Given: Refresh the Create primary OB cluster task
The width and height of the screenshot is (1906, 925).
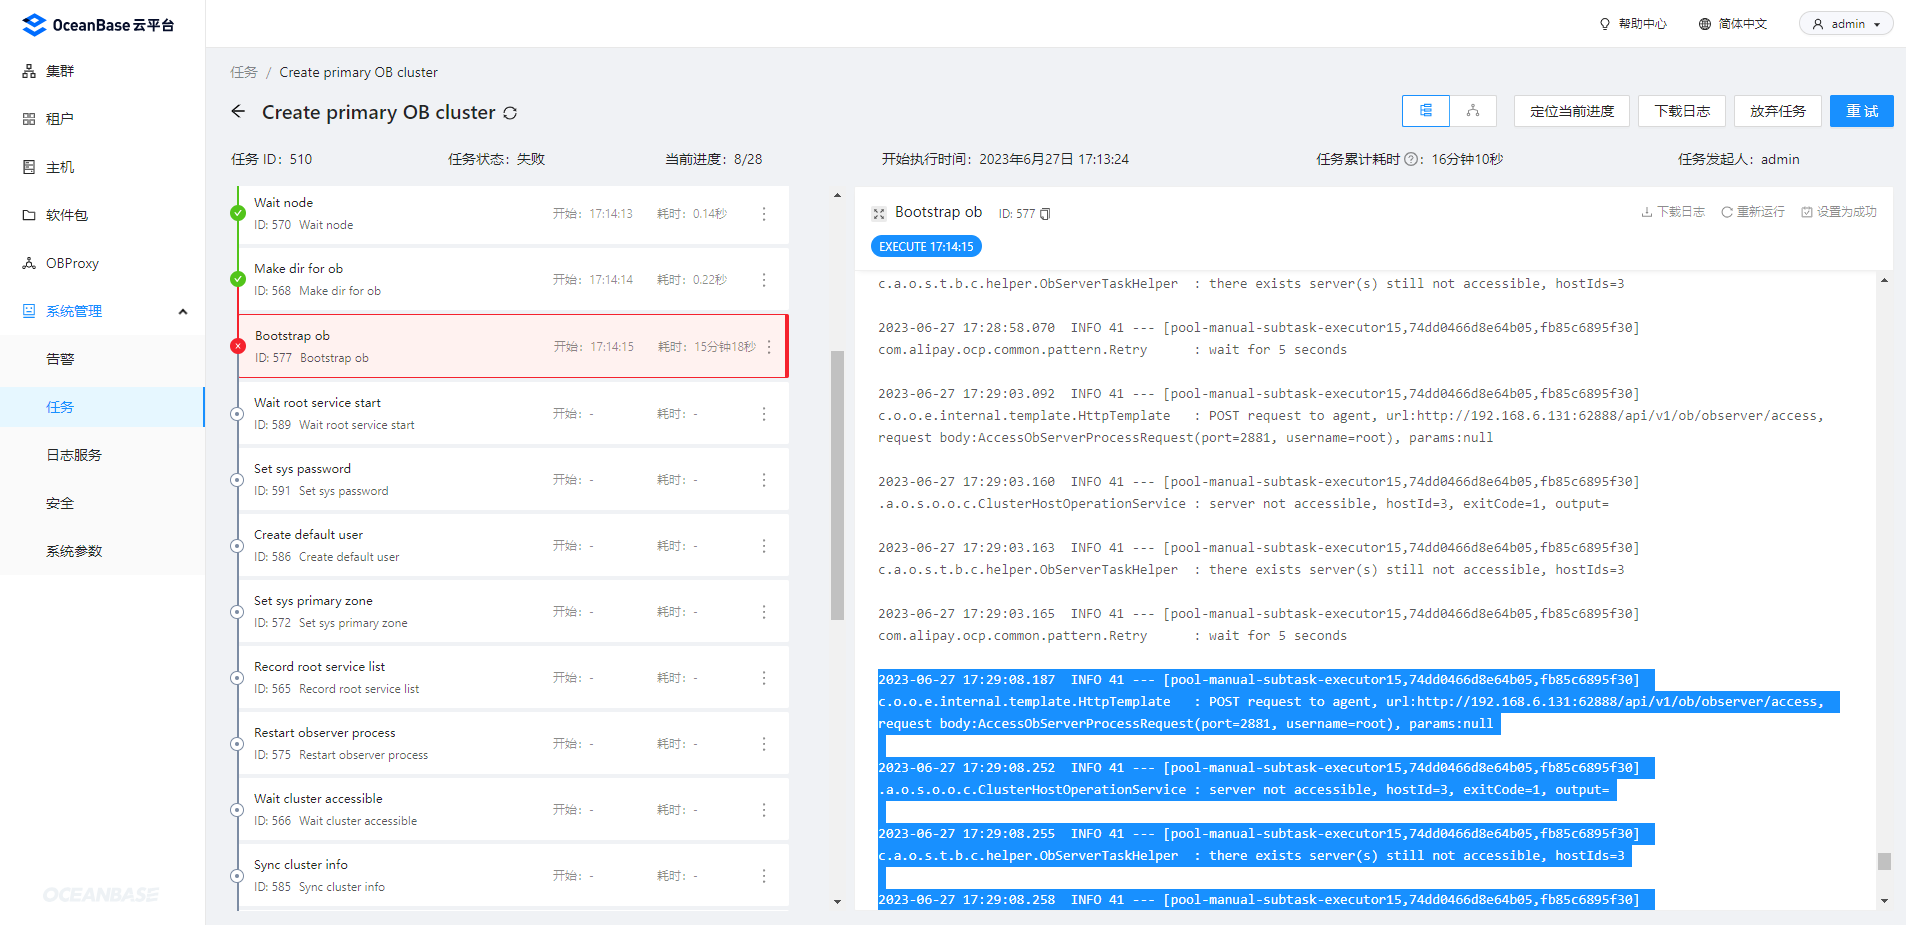Looking at the screenshot, I should pos(510,113).
